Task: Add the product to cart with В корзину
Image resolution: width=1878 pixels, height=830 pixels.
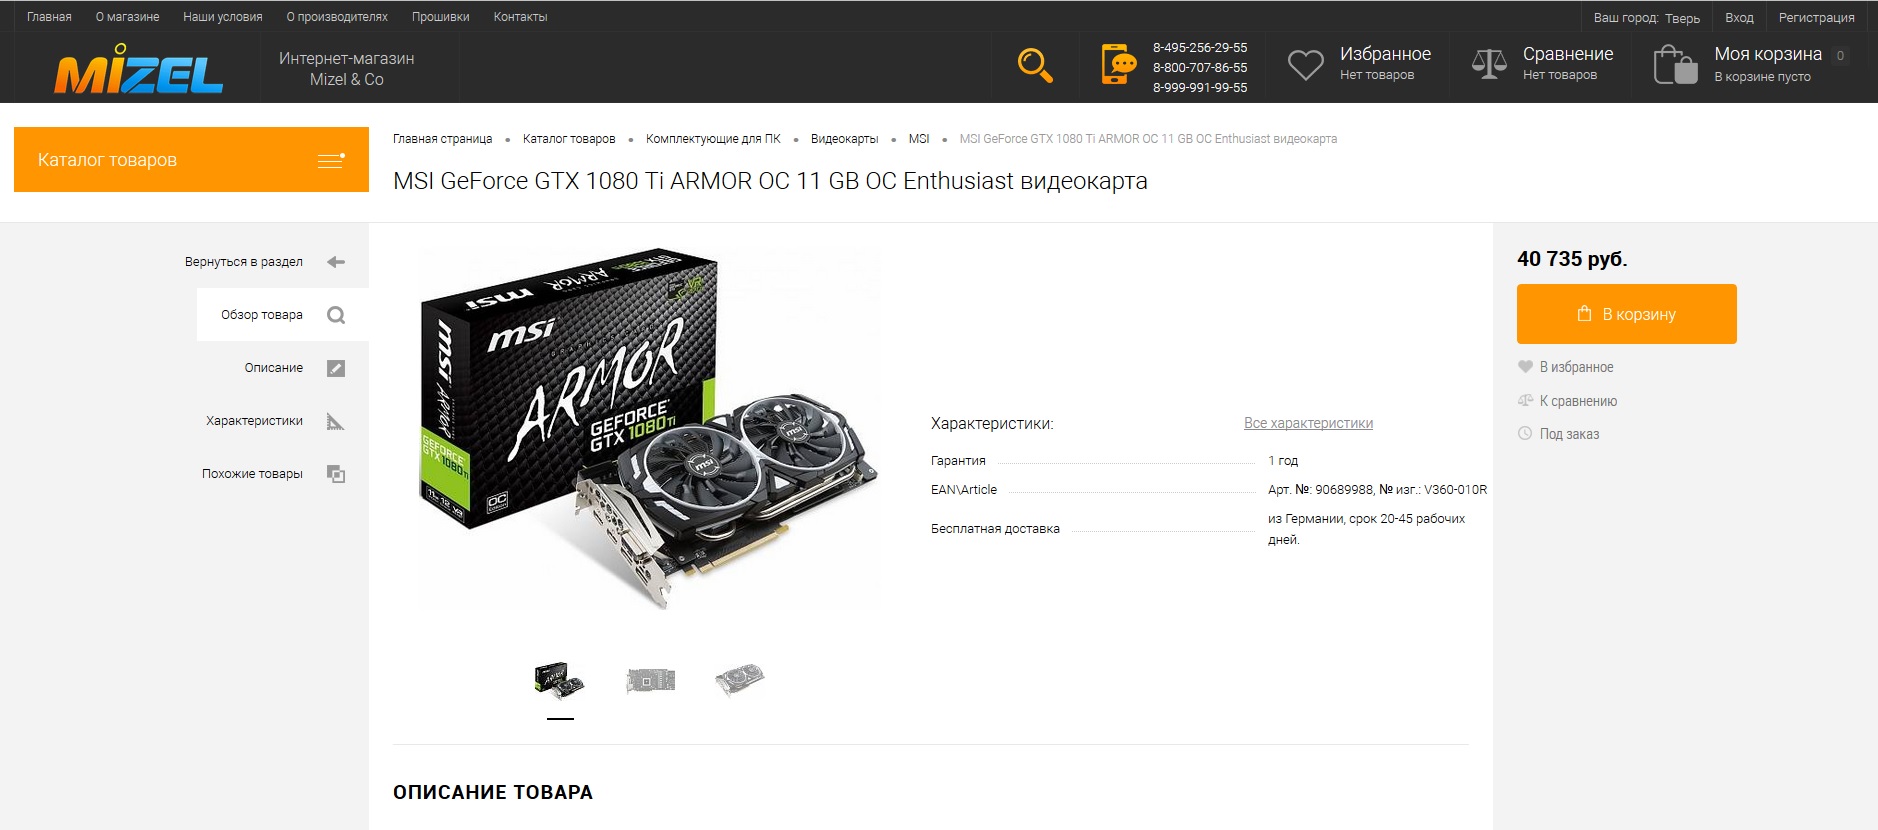Action: click(1626, 314)
